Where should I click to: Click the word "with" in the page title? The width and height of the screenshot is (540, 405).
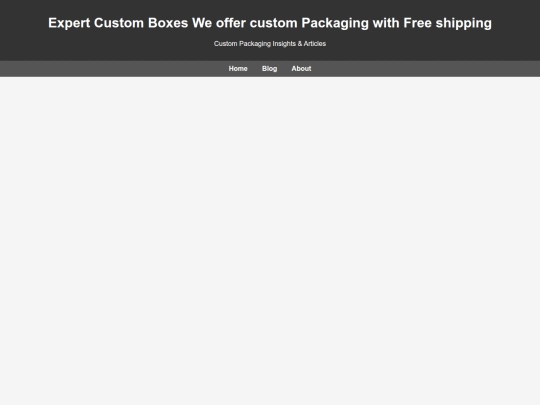pos(386,23)
